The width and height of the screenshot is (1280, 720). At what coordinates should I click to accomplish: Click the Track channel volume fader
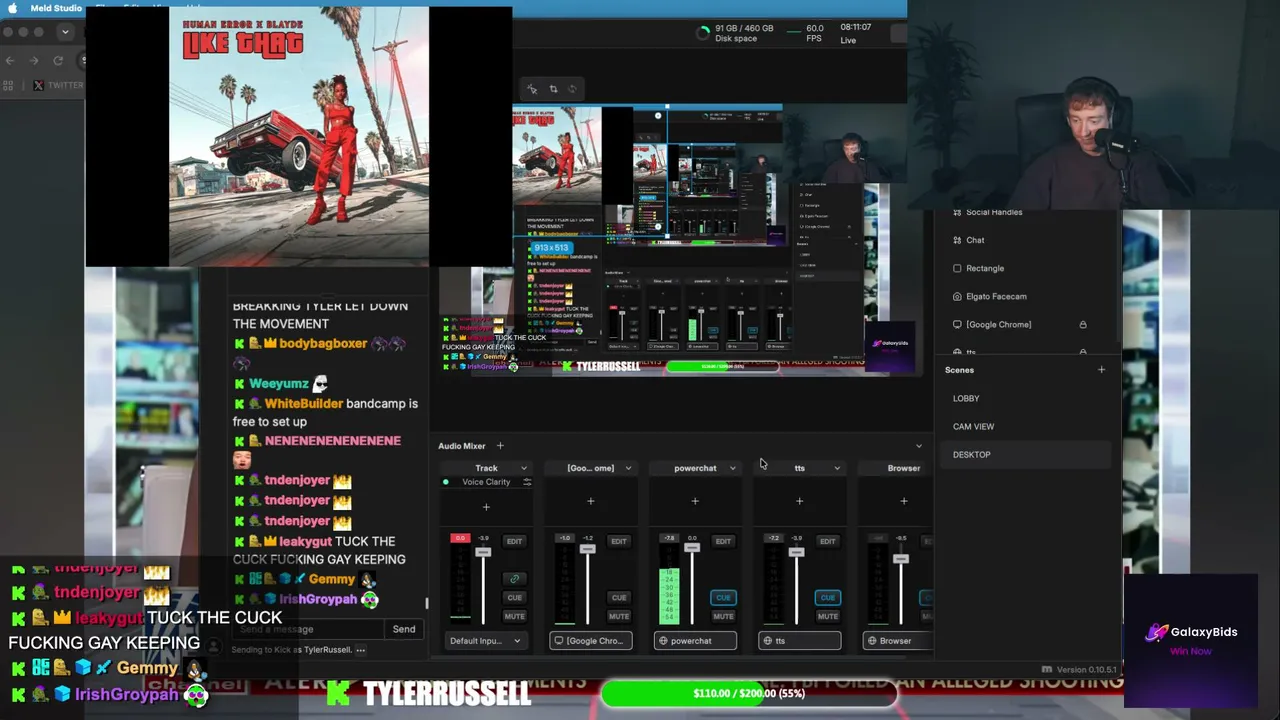click(483, 552)
